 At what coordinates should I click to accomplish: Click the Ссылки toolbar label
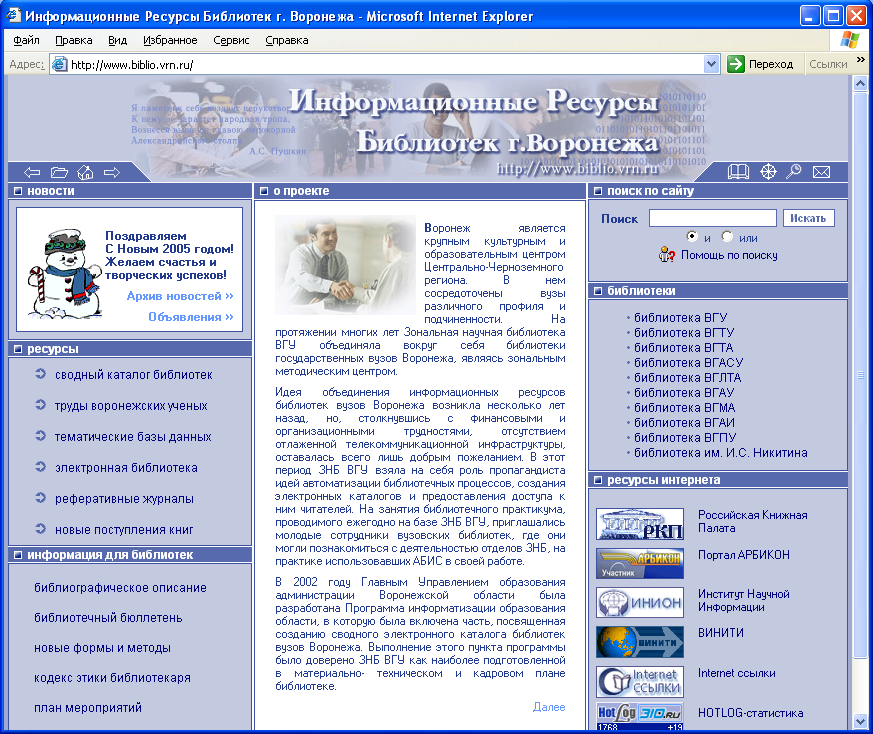tap(828, 64)
